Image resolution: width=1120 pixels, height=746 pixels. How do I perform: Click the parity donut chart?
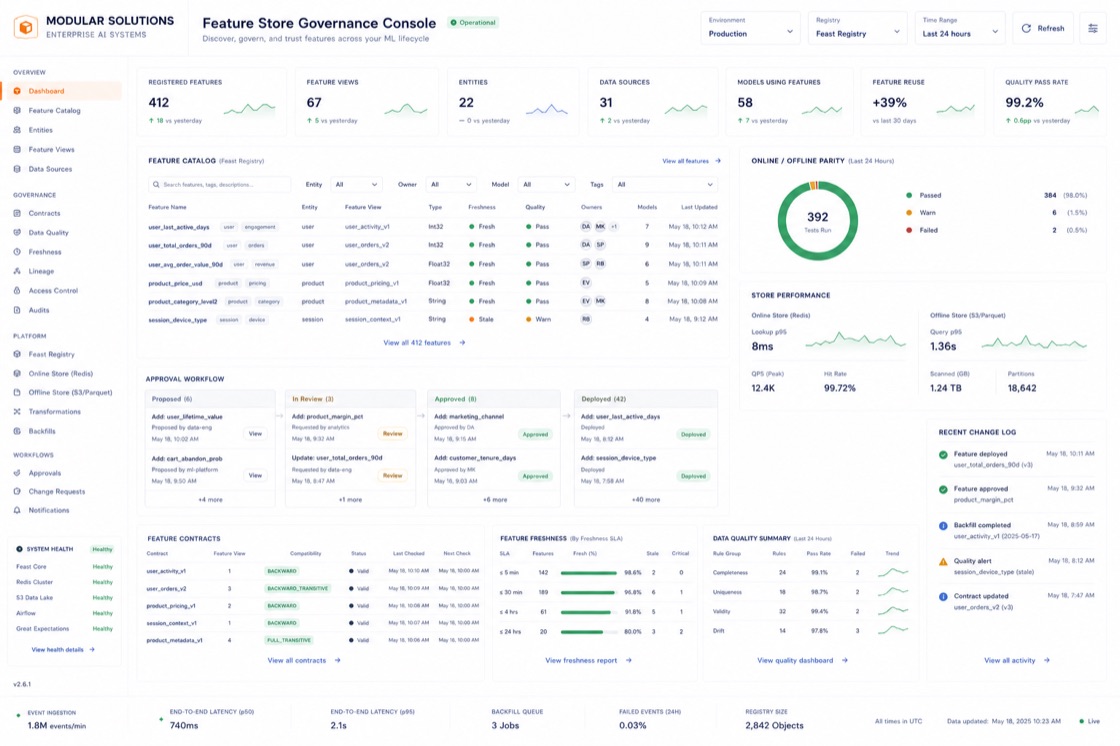(x=818, y=220)
